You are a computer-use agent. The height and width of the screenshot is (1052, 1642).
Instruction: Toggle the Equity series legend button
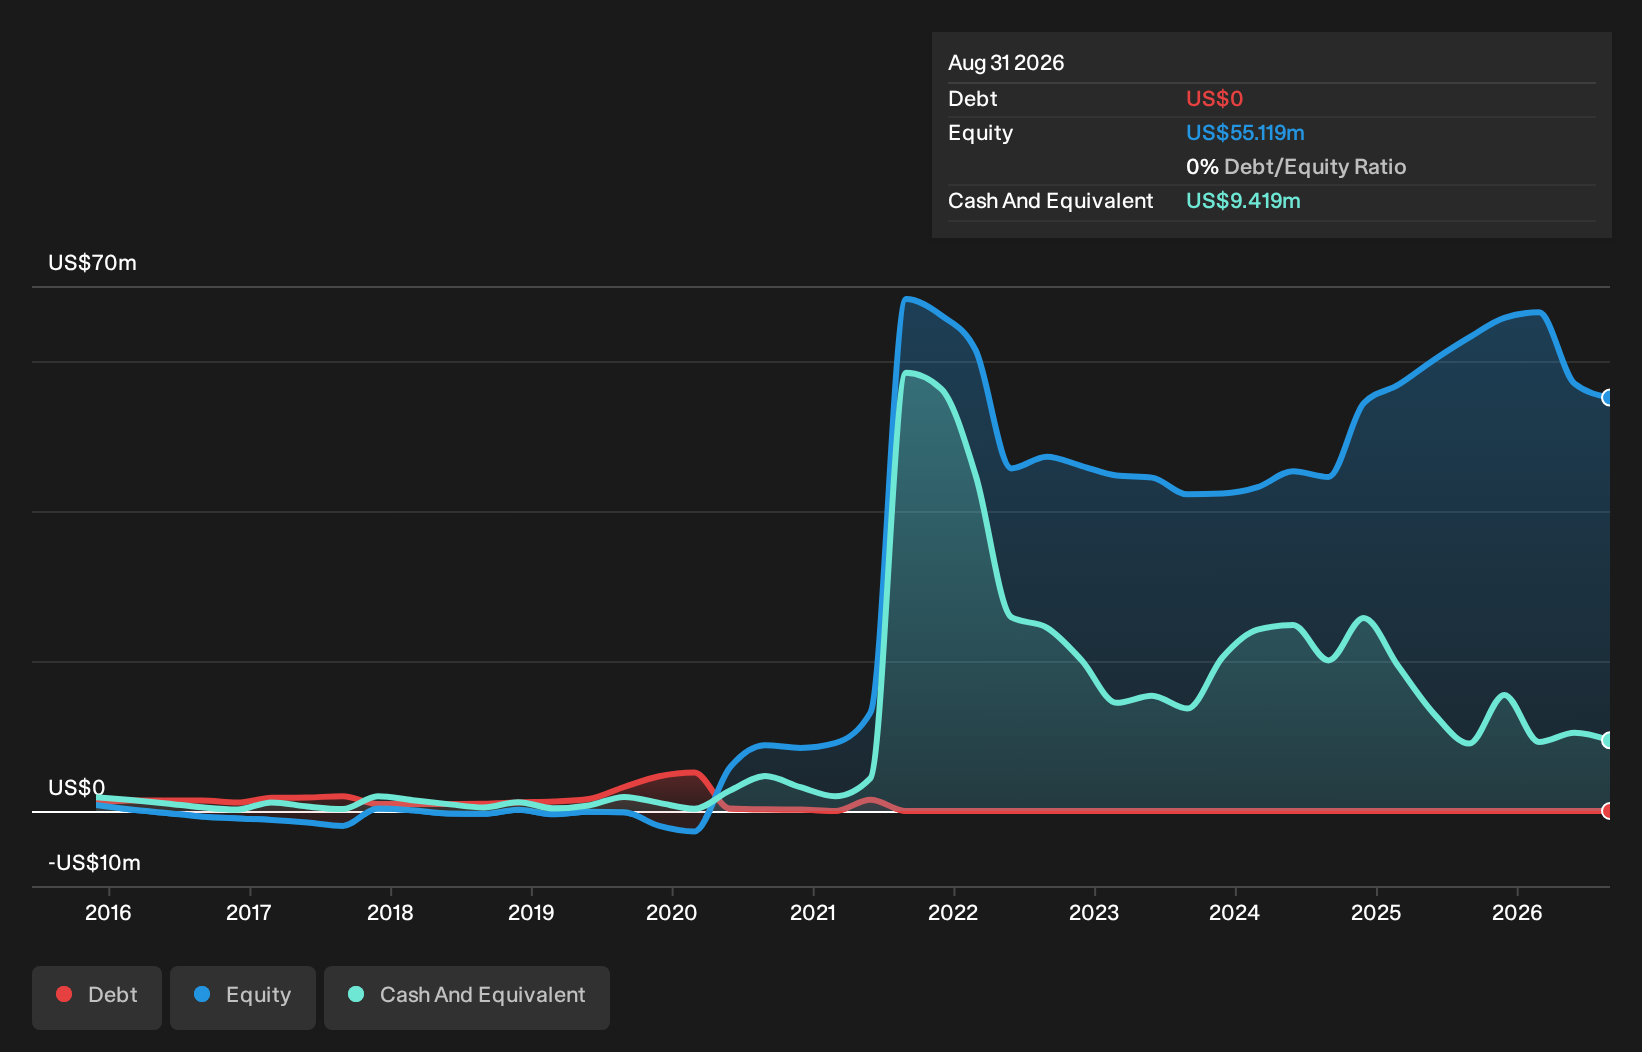[x=243, y=997]
